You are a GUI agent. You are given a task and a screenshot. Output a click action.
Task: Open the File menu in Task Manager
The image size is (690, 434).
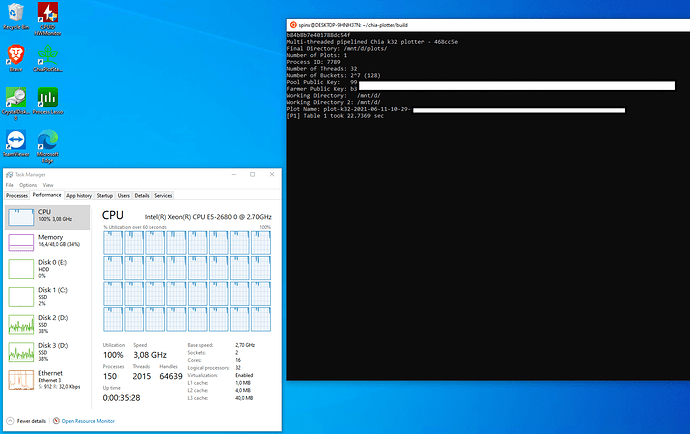pyautogui.click(x=9, y=185)
